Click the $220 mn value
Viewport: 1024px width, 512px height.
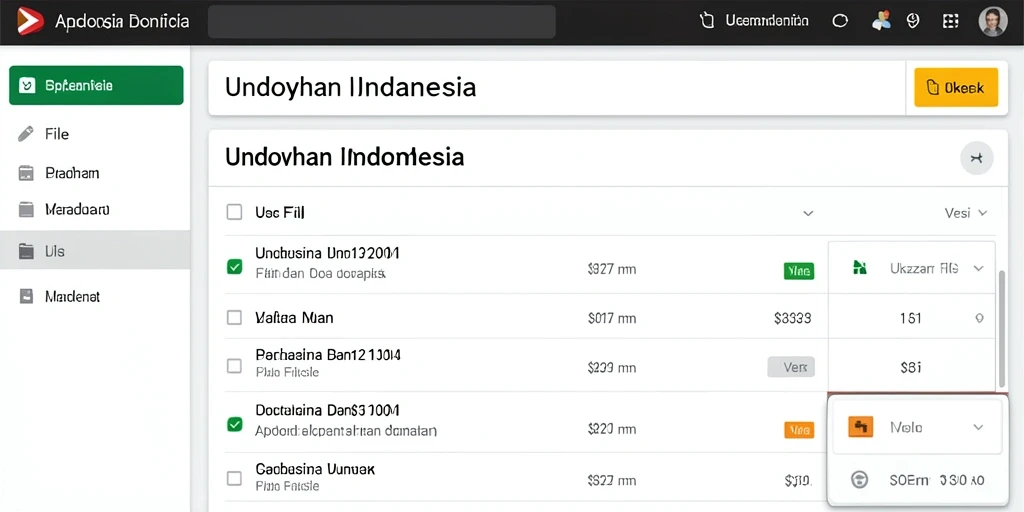pos(612,429)
